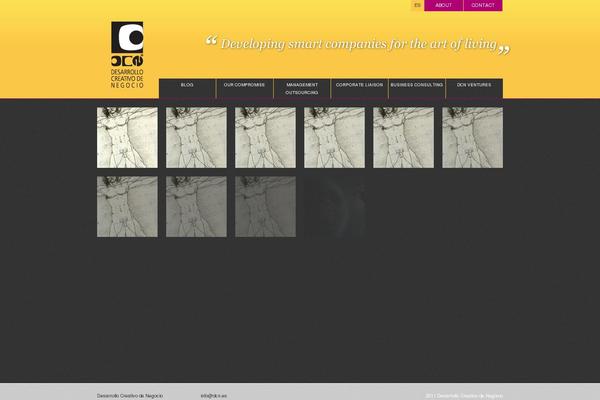The height and width of the screenshot is (400, 600).
Task: Click the info@dcn.es email link in footer
Action: coord(214,396)
